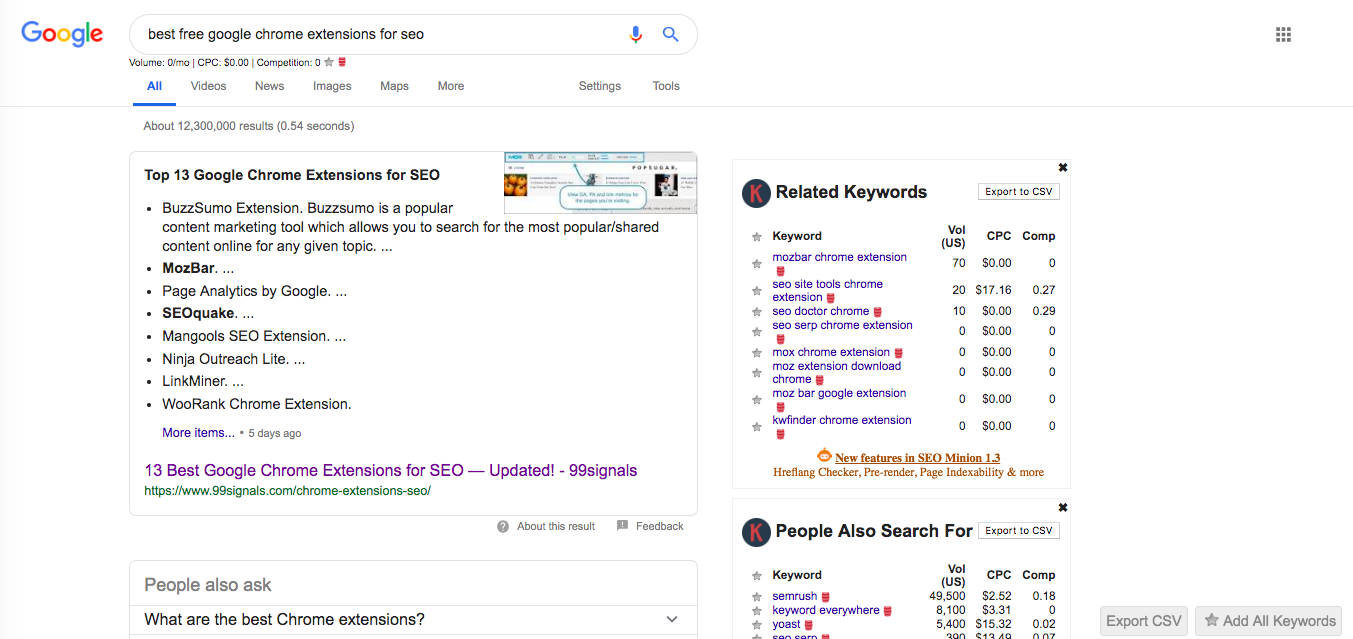Star the 'yoast' keyword

[757, 625]
